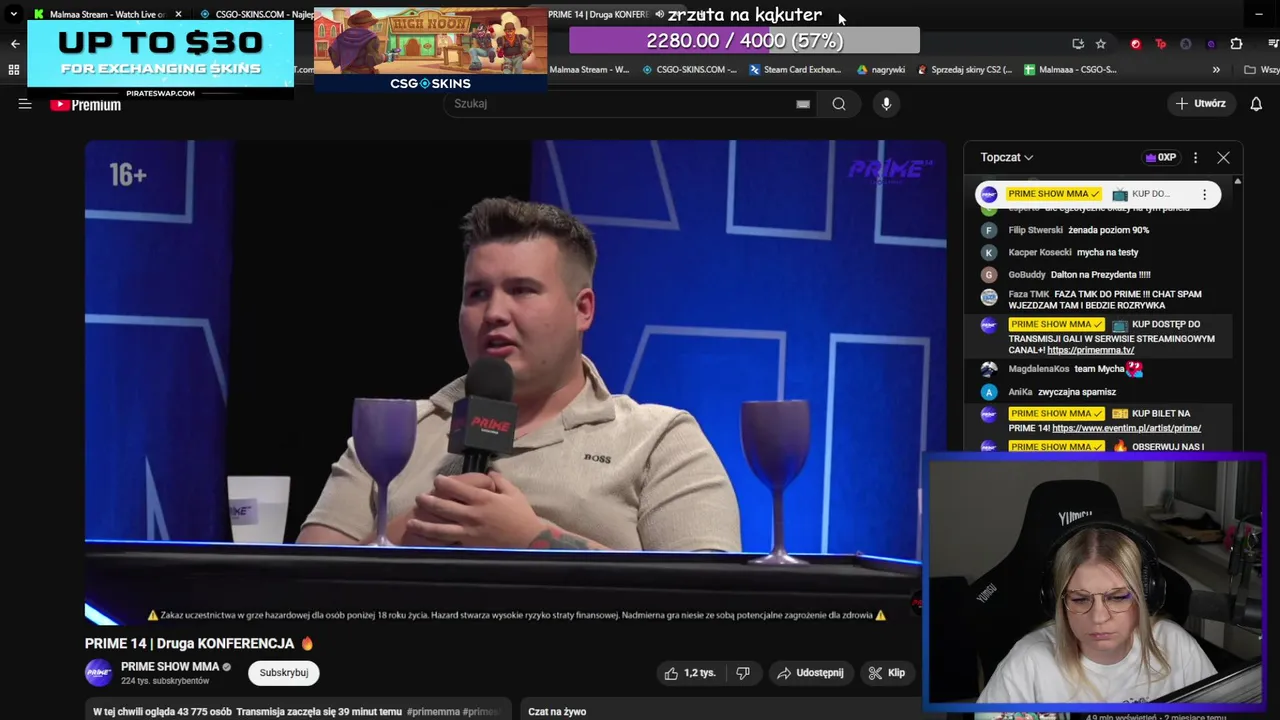Click Kacper Kosecki's avatar in chat
Image resolution: width=1280 pixels, height=720 pixels.
coord(989,252)
